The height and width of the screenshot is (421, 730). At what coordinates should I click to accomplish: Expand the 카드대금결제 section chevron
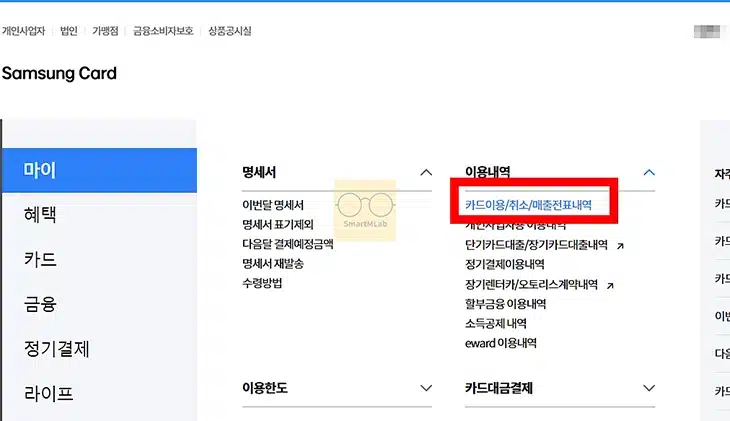649,388
